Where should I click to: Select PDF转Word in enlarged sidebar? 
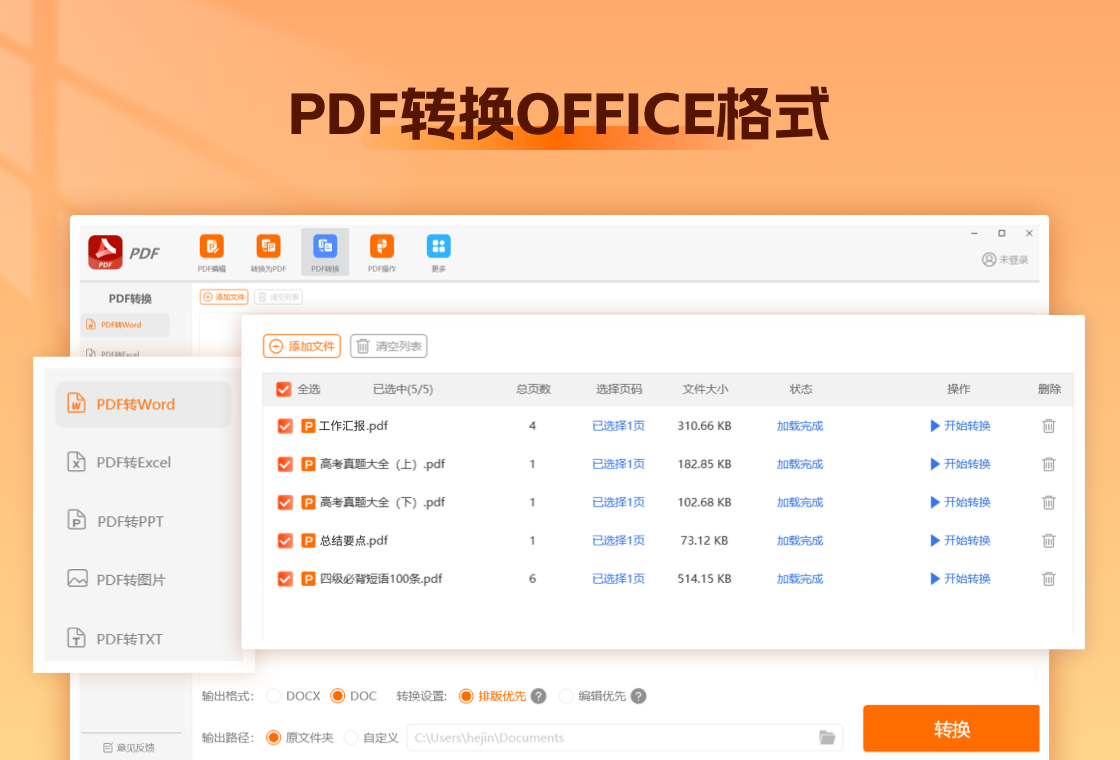144,404
